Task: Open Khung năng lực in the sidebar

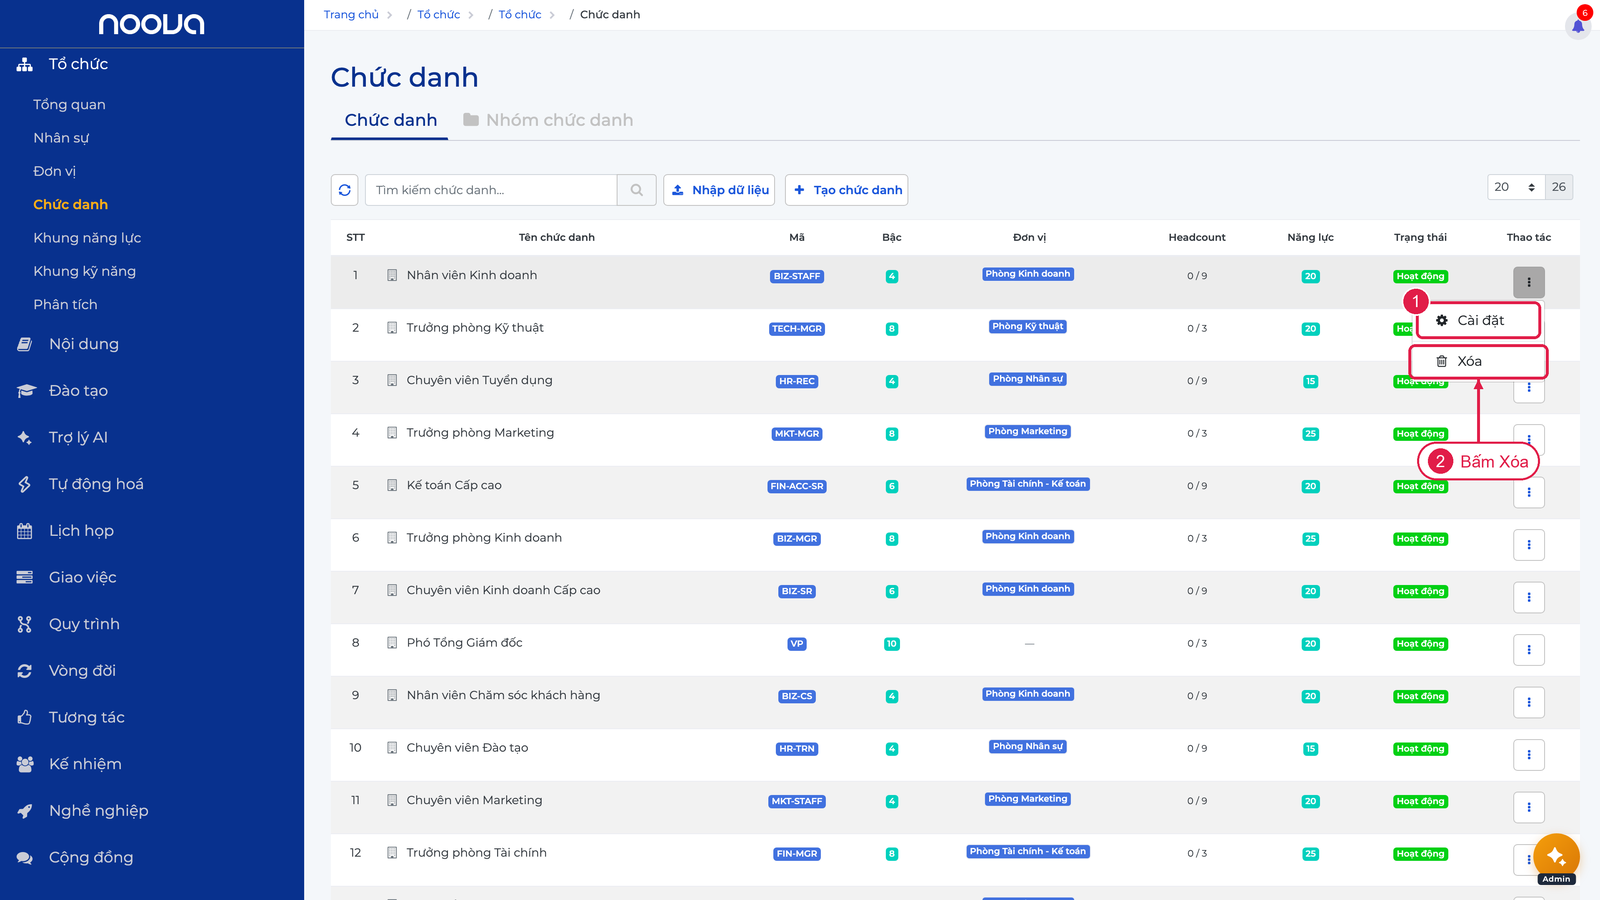Action: point(87,238)
